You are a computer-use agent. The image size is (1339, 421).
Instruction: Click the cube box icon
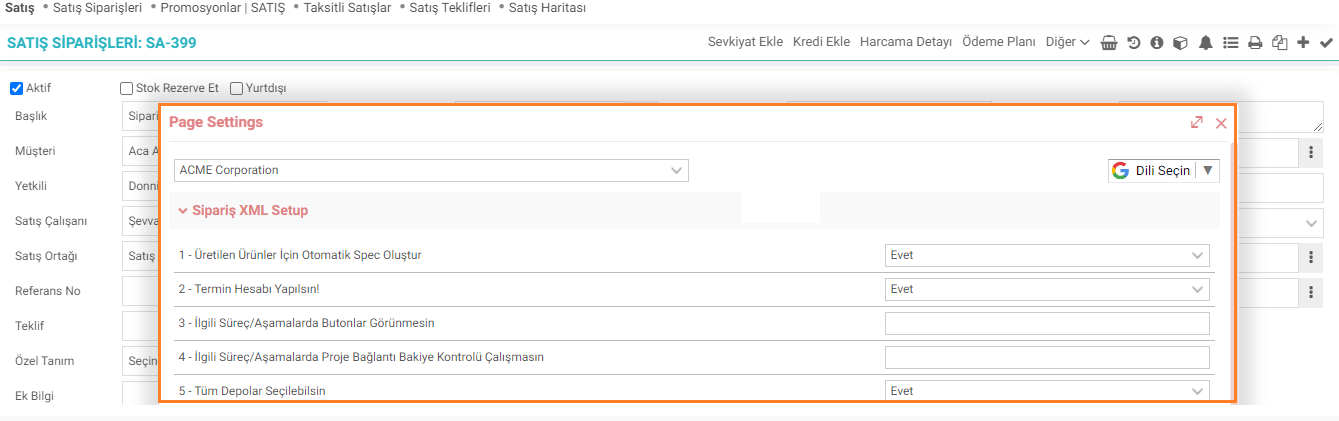click(1180, 43)
